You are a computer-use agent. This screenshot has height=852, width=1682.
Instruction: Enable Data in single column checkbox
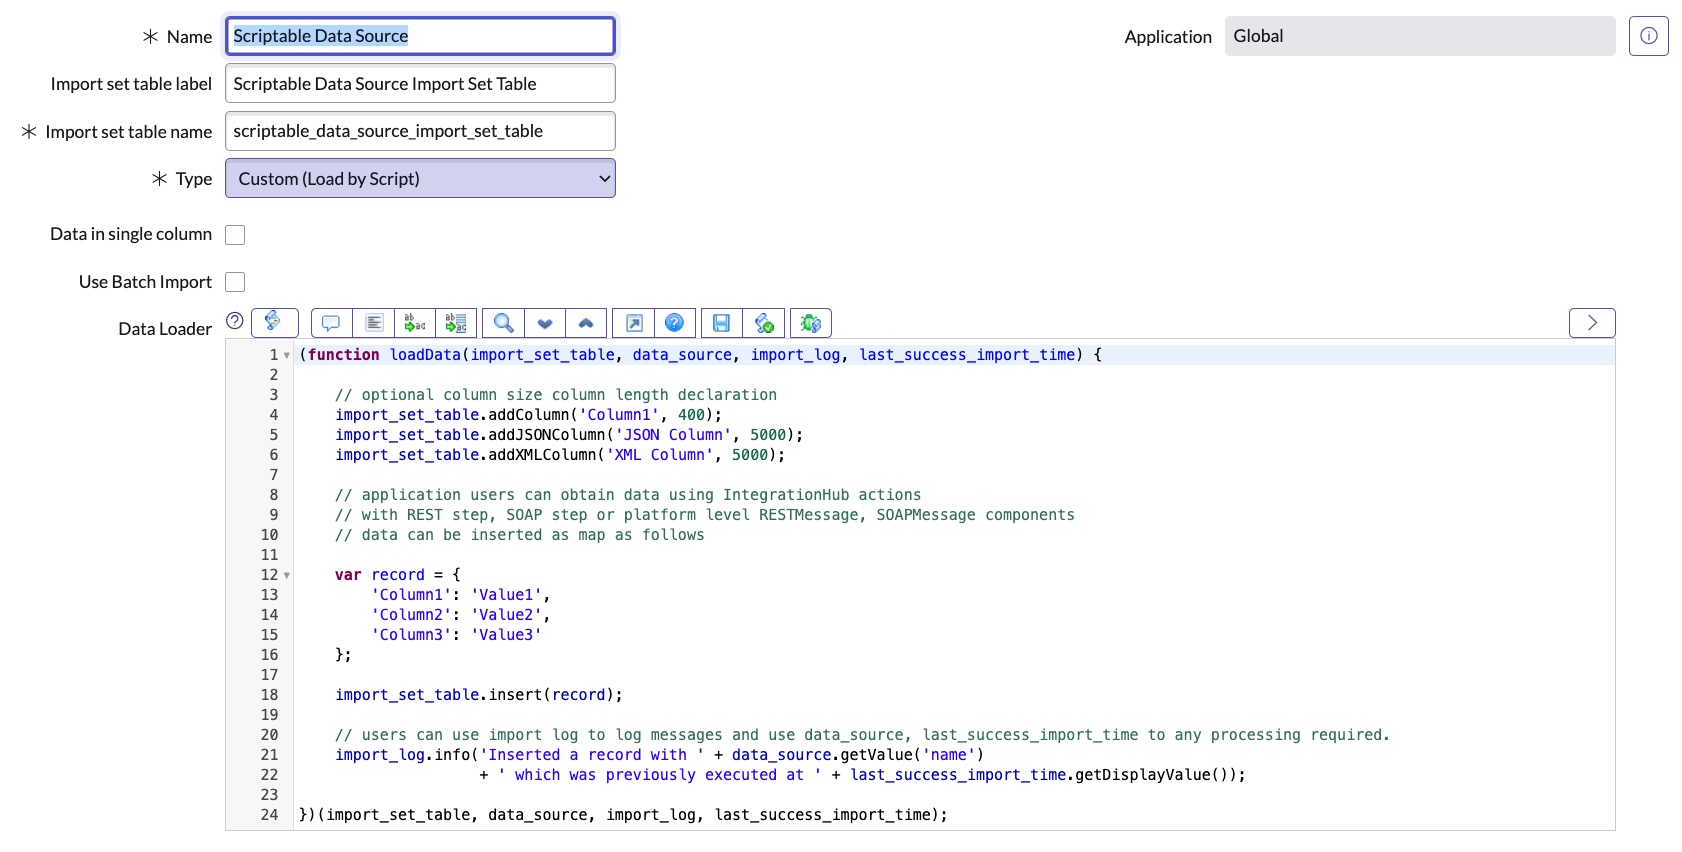pos(235,235)
